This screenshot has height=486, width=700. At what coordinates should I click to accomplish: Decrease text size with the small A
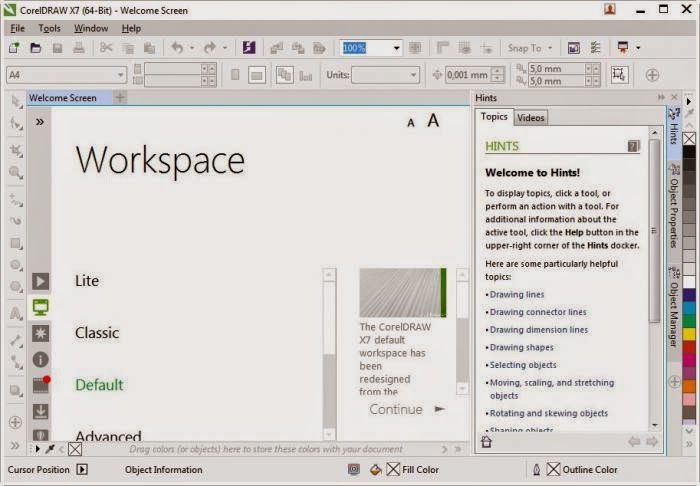click(411, 123)
